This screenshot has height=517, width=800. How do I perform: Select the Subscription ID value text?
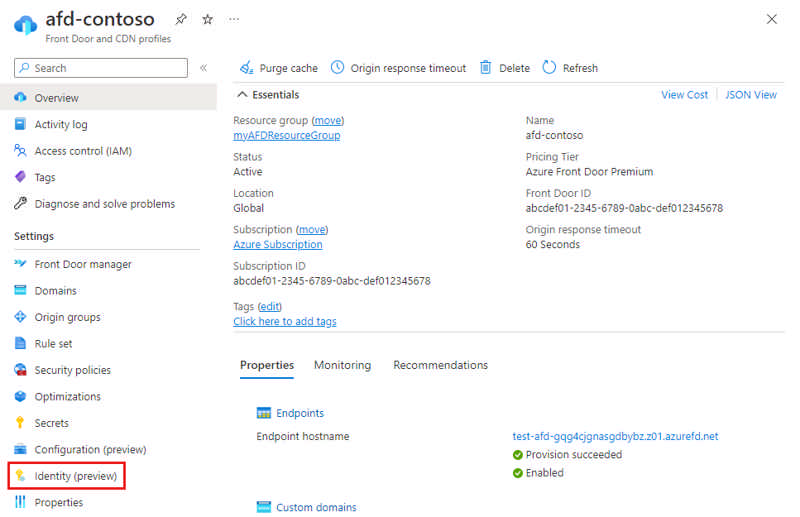coord(332,281)
